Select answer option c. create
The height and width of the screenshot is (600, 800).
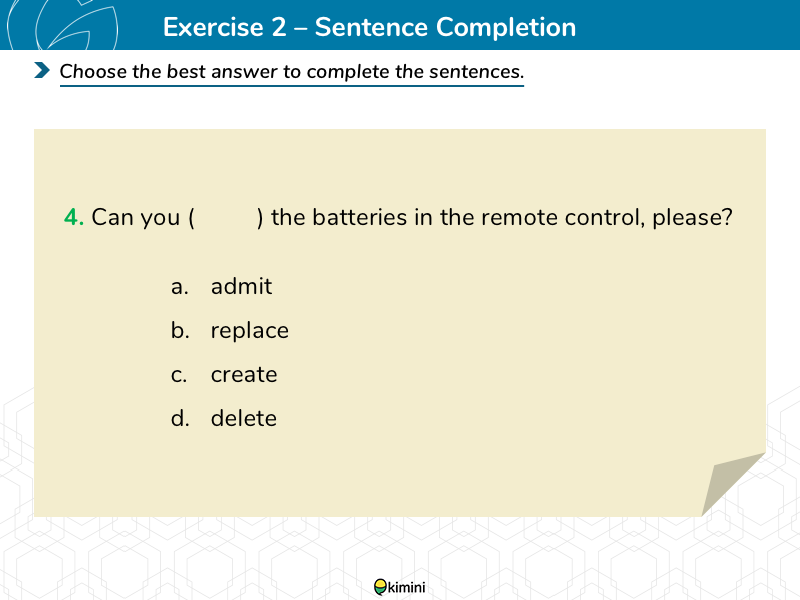click(224, 374)
